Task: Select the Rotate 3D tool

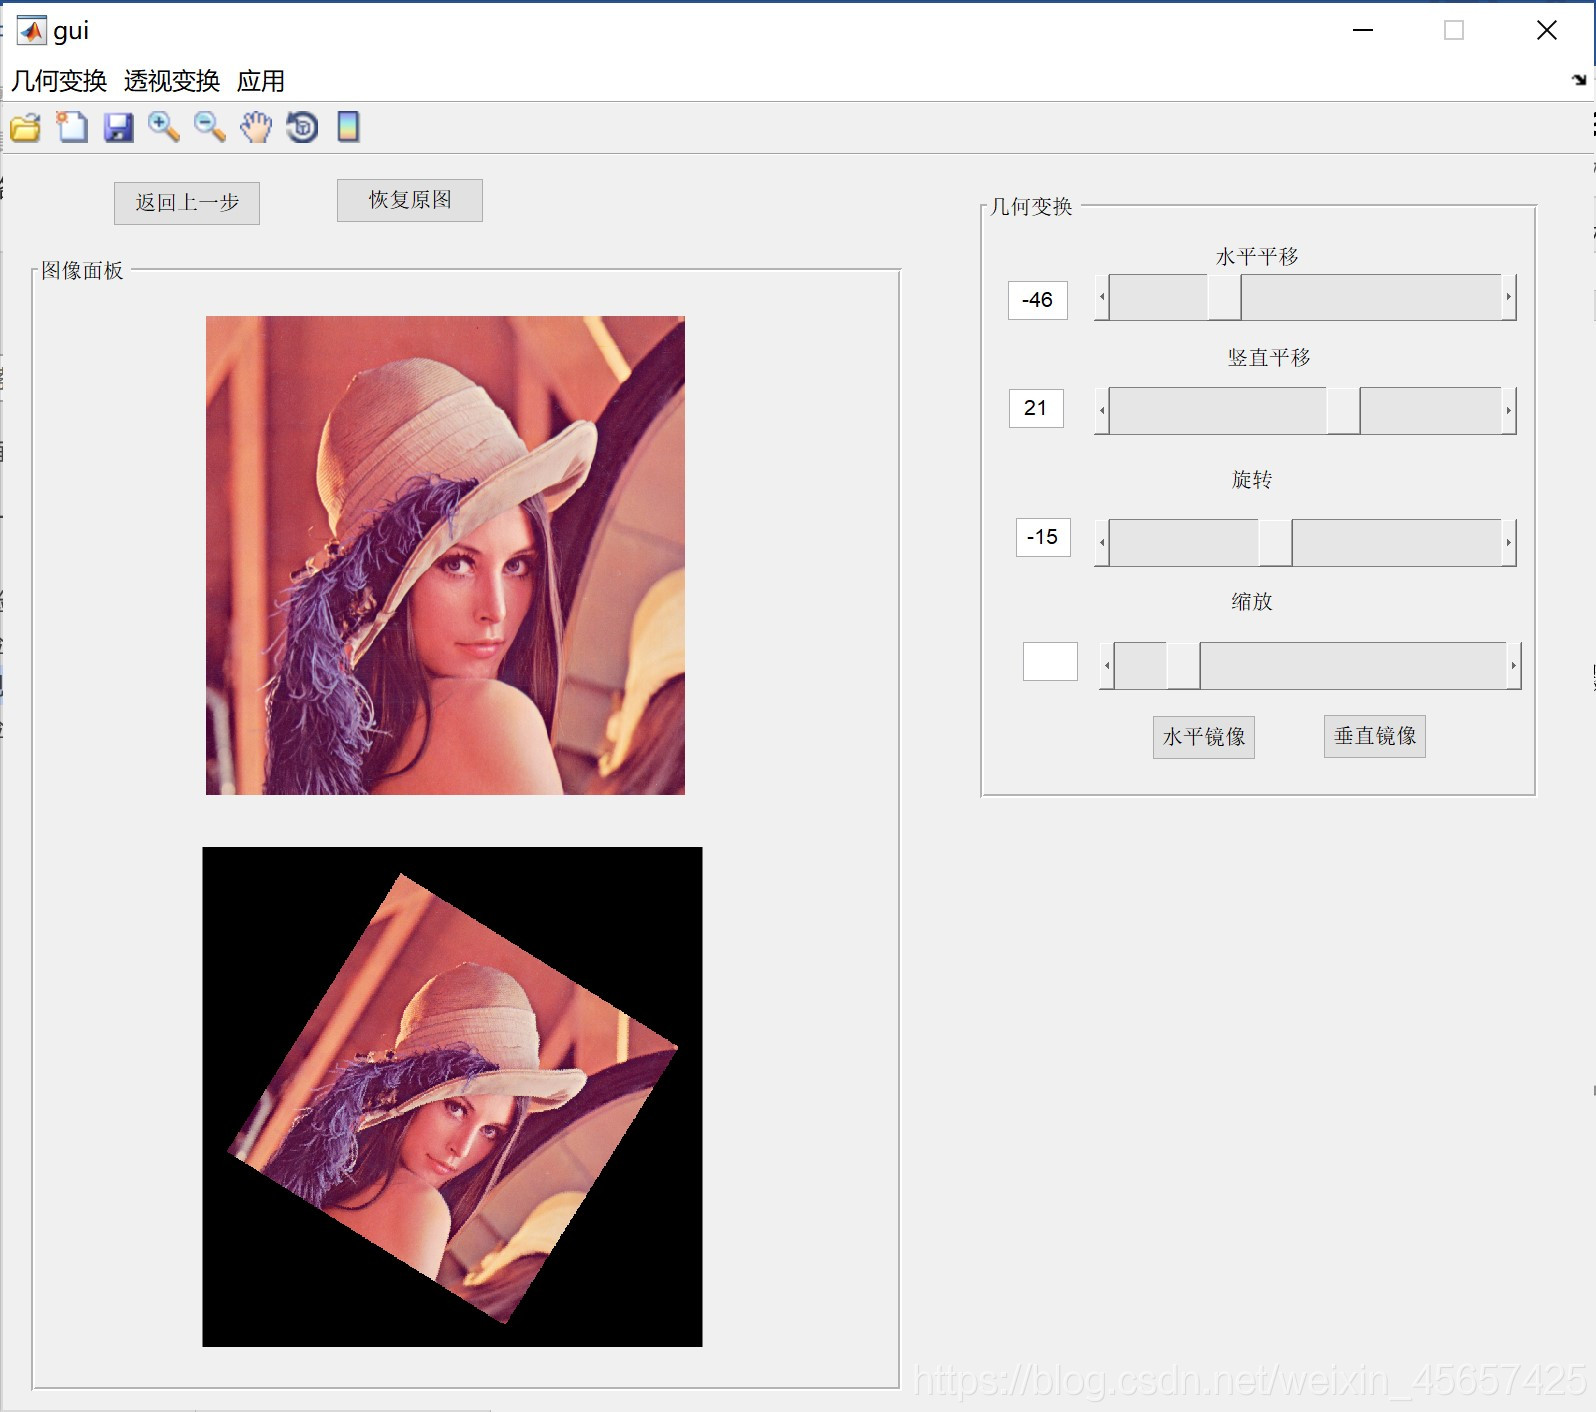Action: (x=302, y=127)
